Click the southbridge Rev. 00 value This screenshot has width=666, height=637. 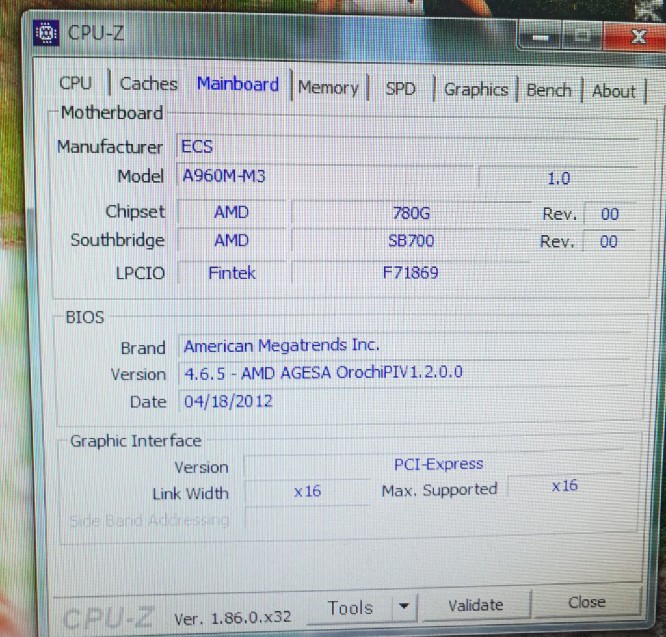(x=608, y=242)
